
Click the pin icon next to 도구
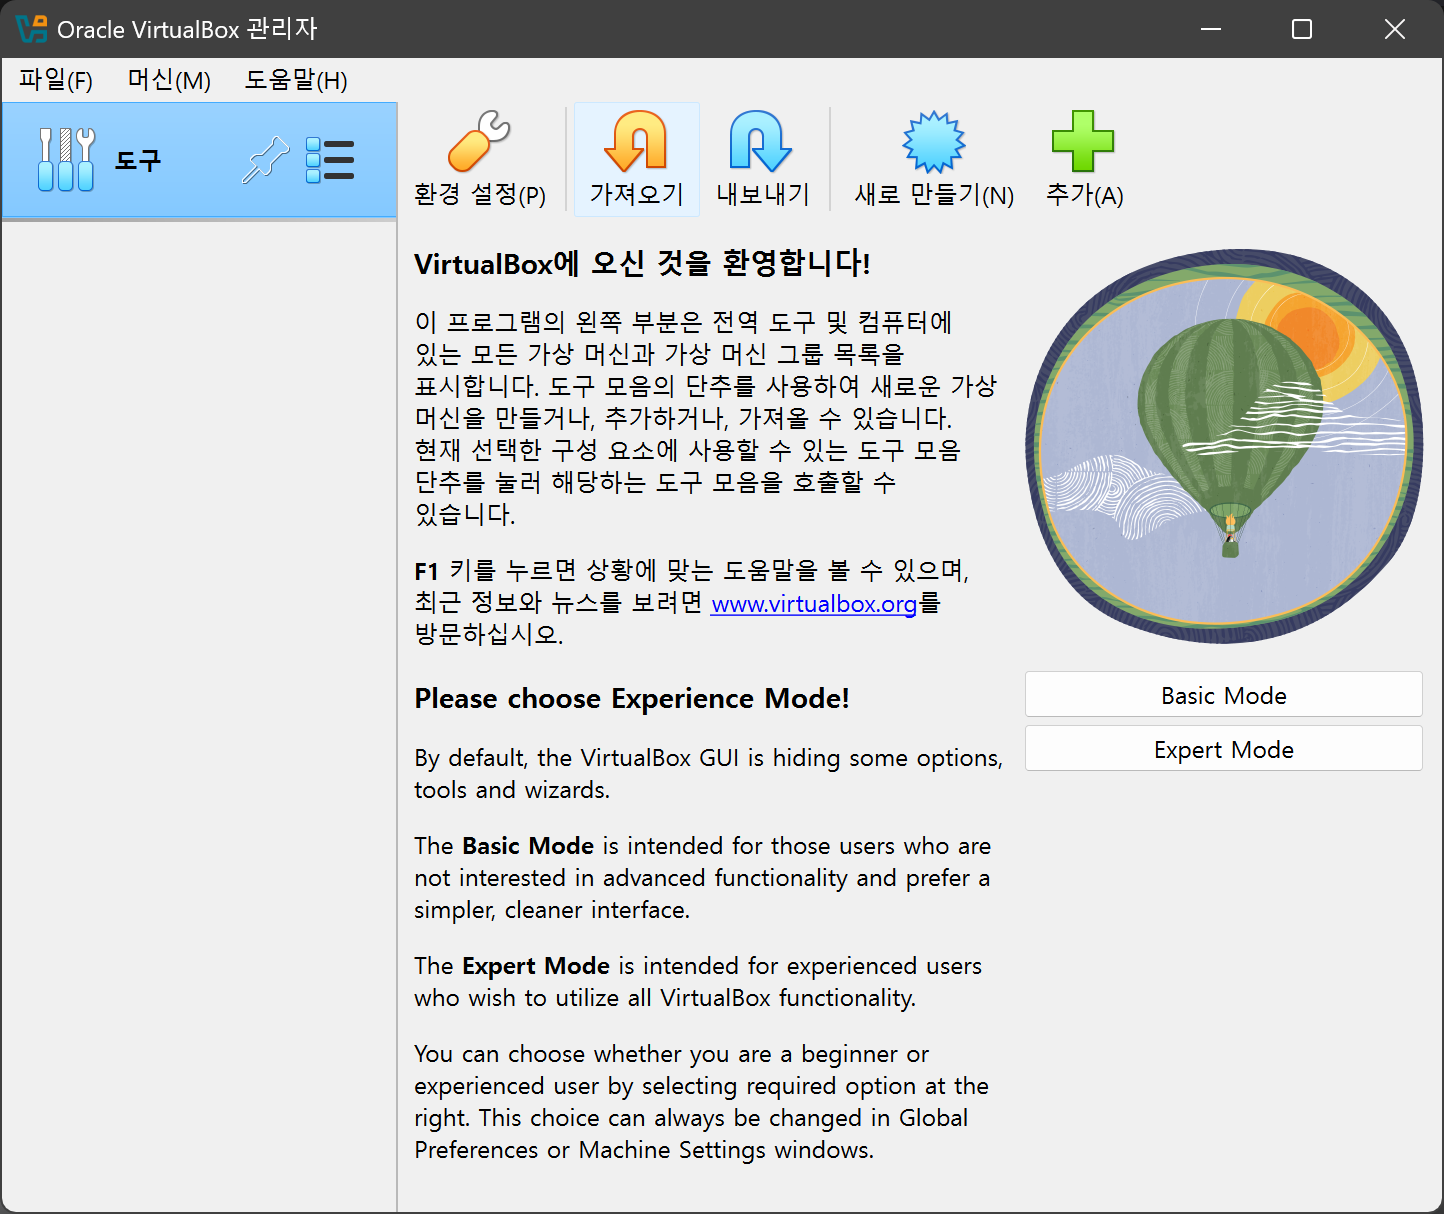265,160
